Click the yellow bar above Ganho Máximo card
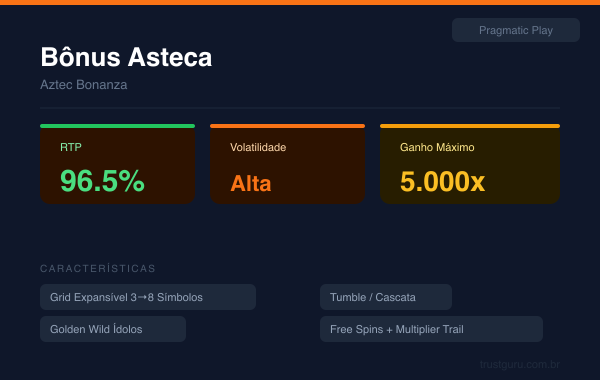The image size is (600, 380). pyautogui.click(x=470, y=126)
